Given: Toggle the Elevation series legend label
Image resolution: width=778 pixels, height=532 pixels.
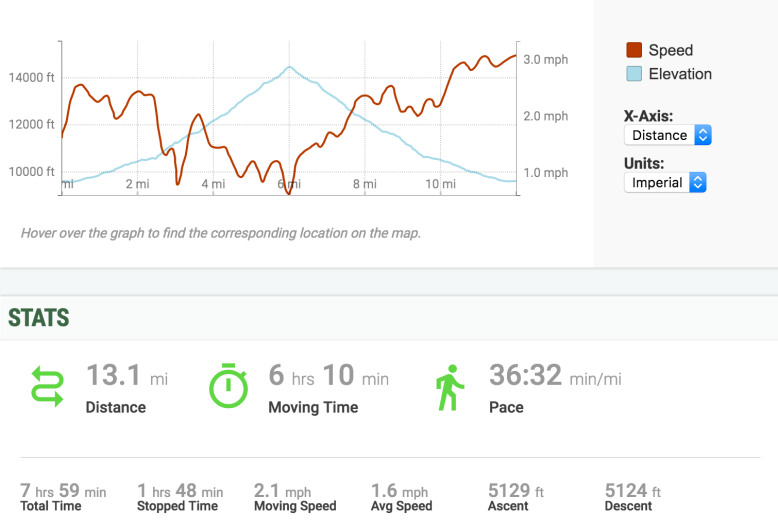Looking at the screenshot, I should pos(680,74).
